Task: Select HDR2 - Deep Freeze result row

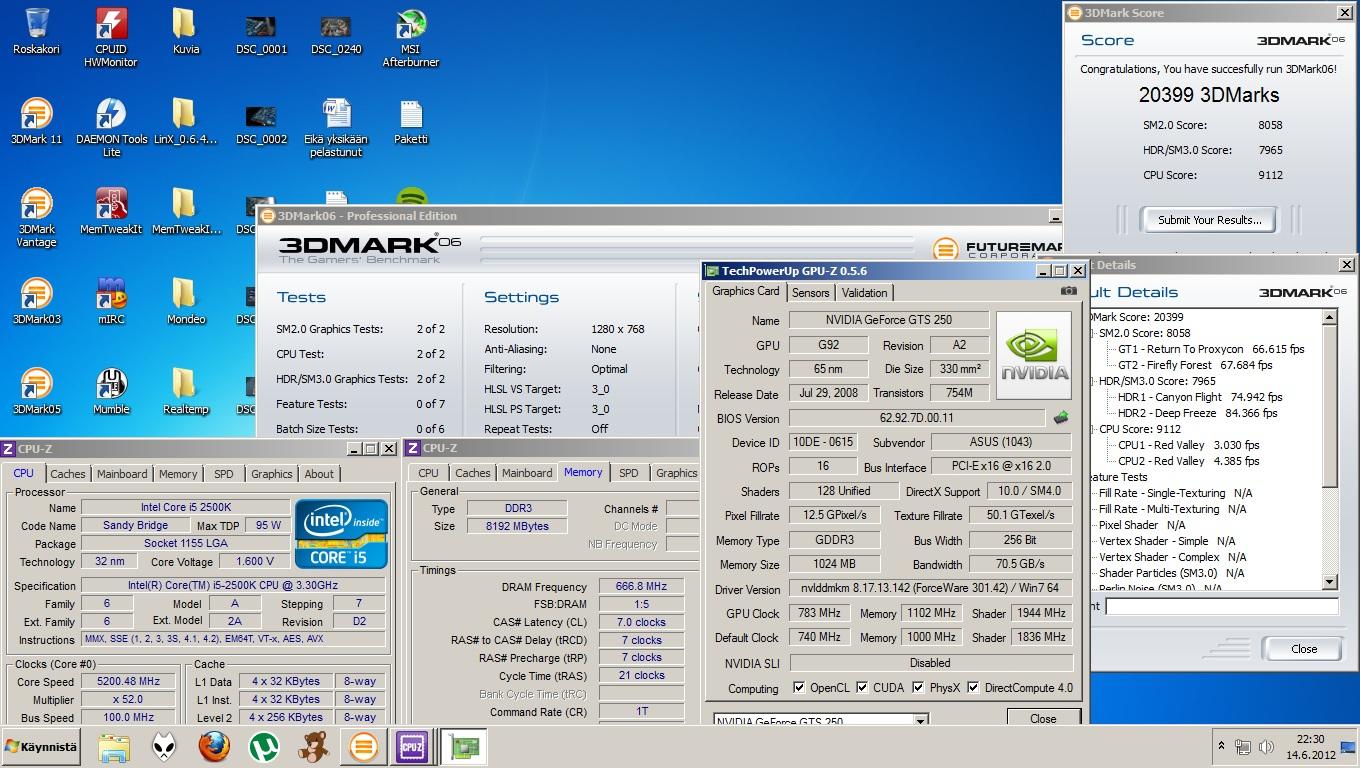Action: click(x=1197, y=413)
